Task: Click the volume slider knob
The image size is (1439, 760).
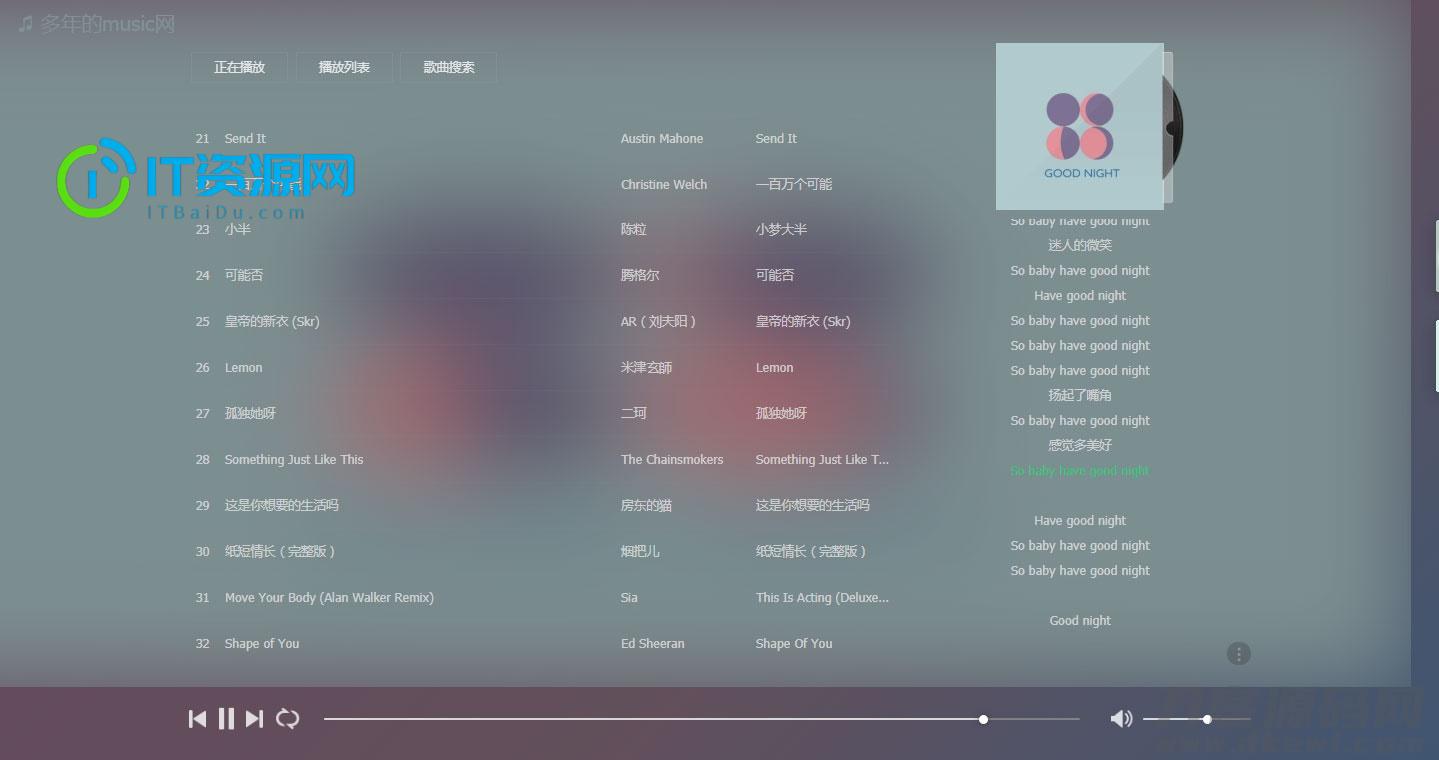Action: (1207, 719)
